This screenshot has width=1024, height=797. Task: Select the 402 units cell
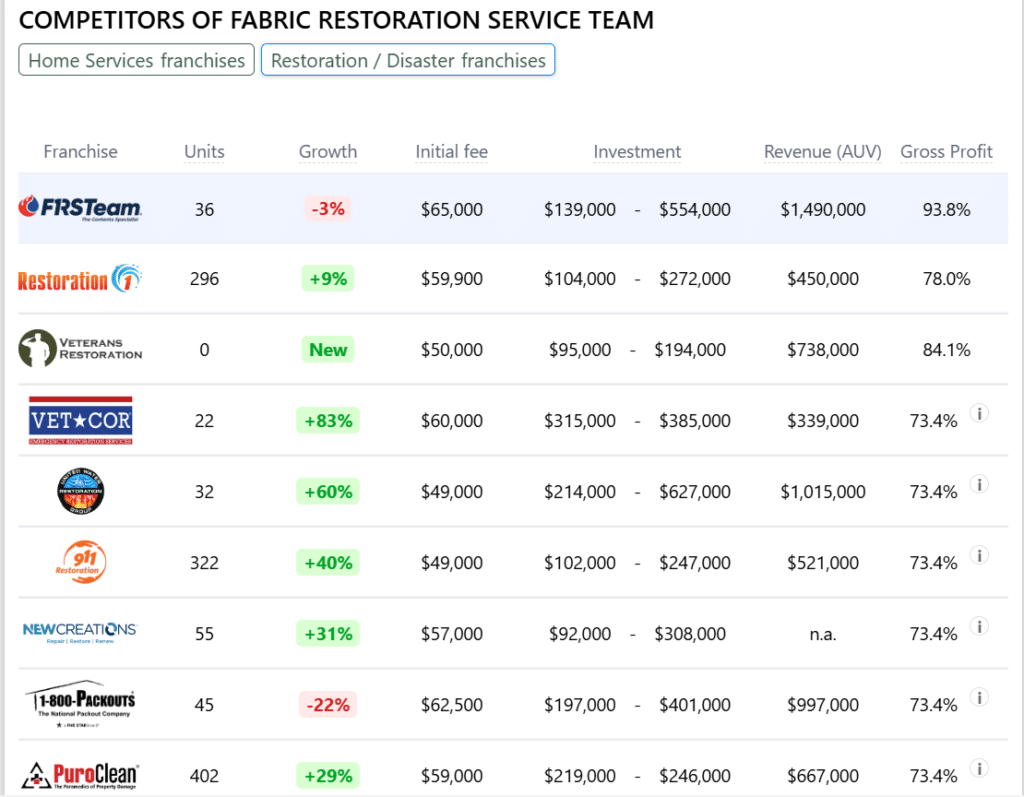204,776
